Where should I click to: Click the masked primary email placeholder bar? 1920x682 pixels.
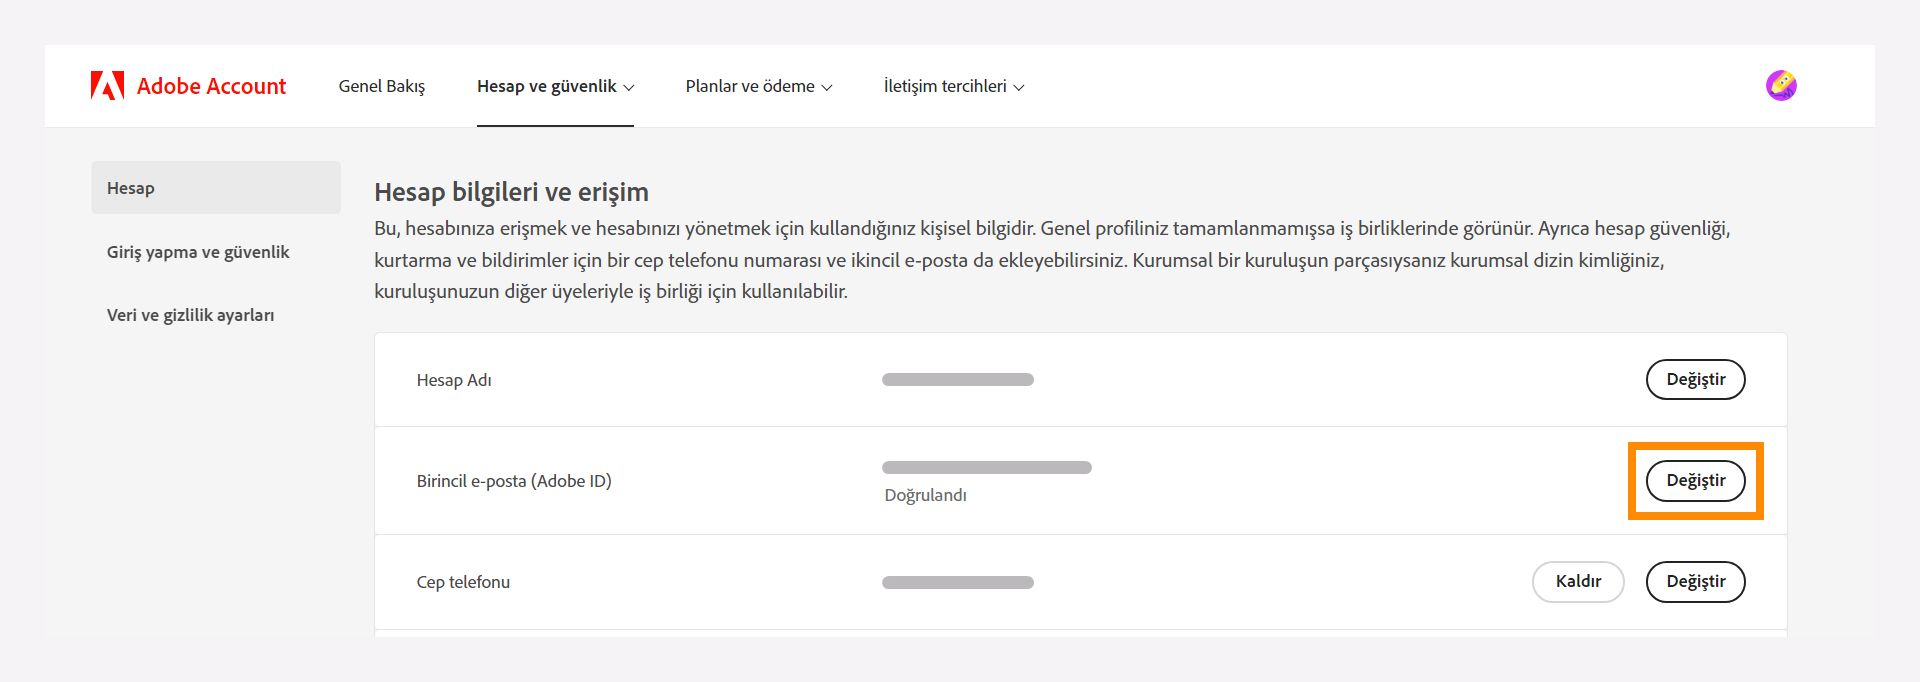coord(987,466)
